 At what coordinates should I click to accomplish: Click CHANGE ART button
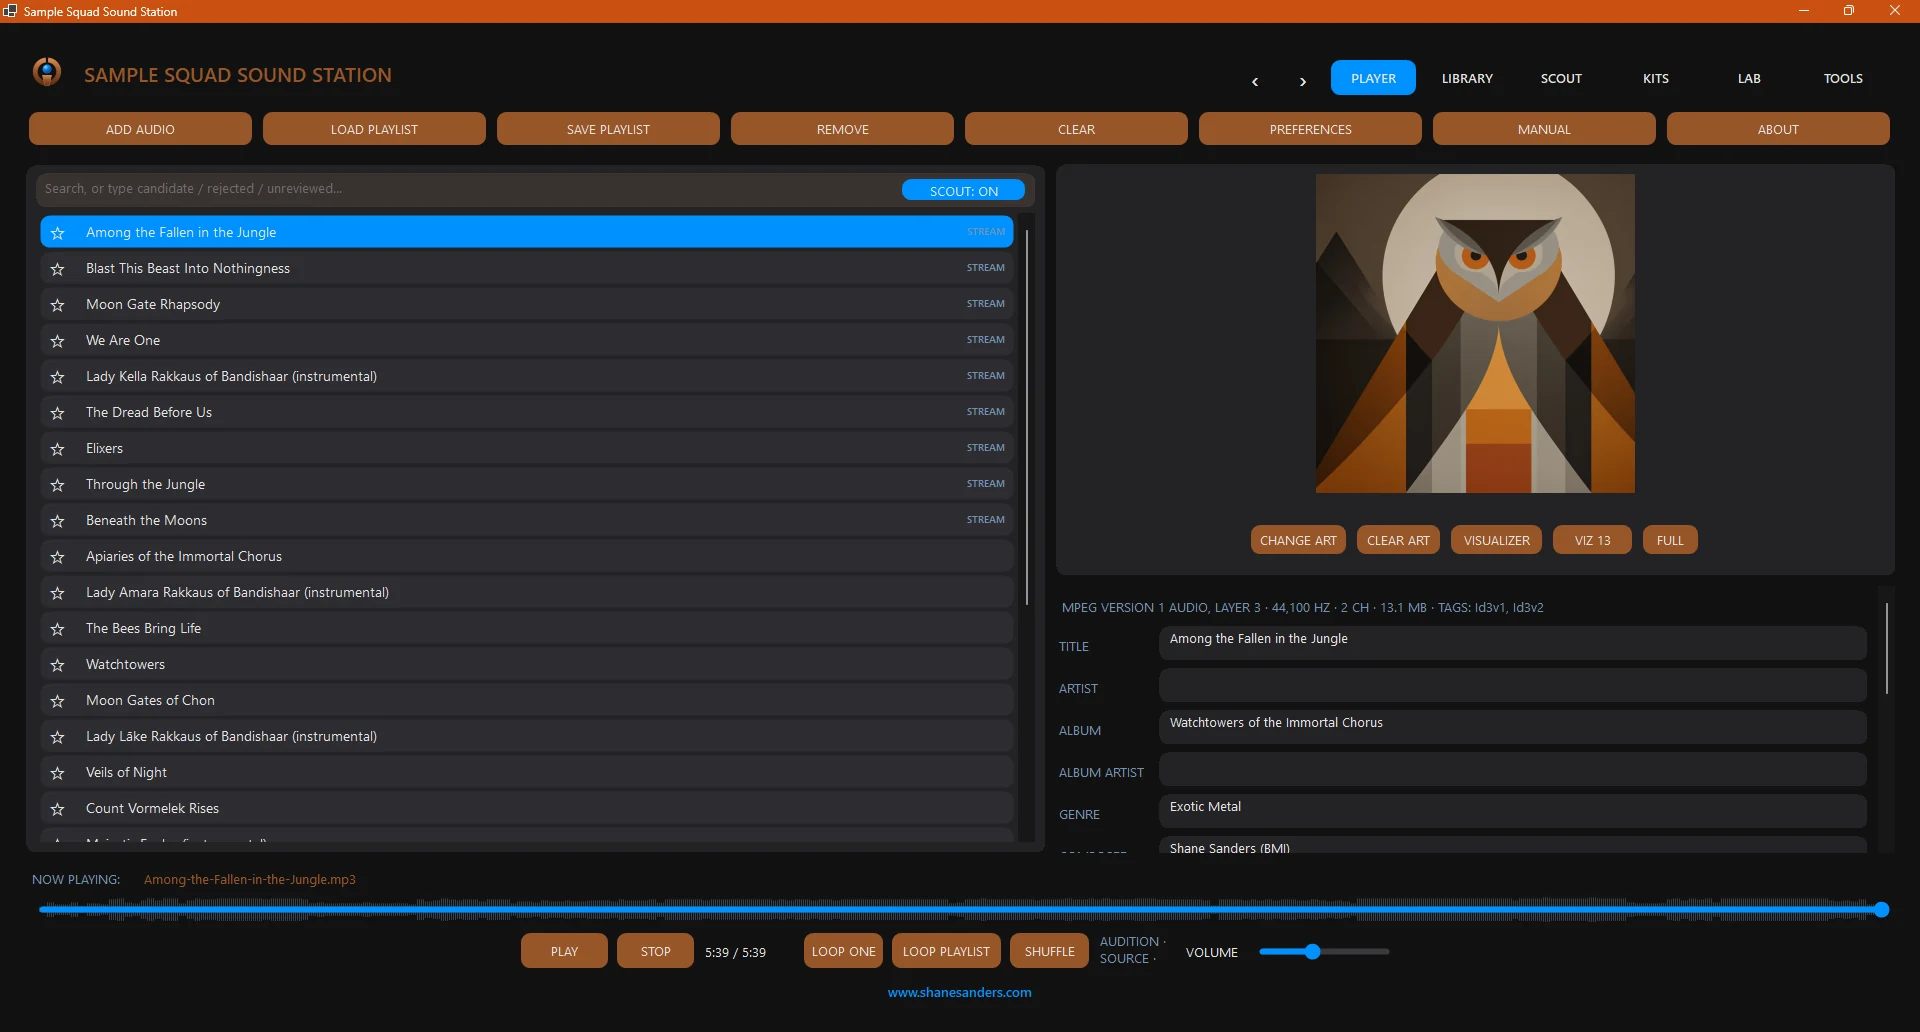click(x=1298, y=540)
